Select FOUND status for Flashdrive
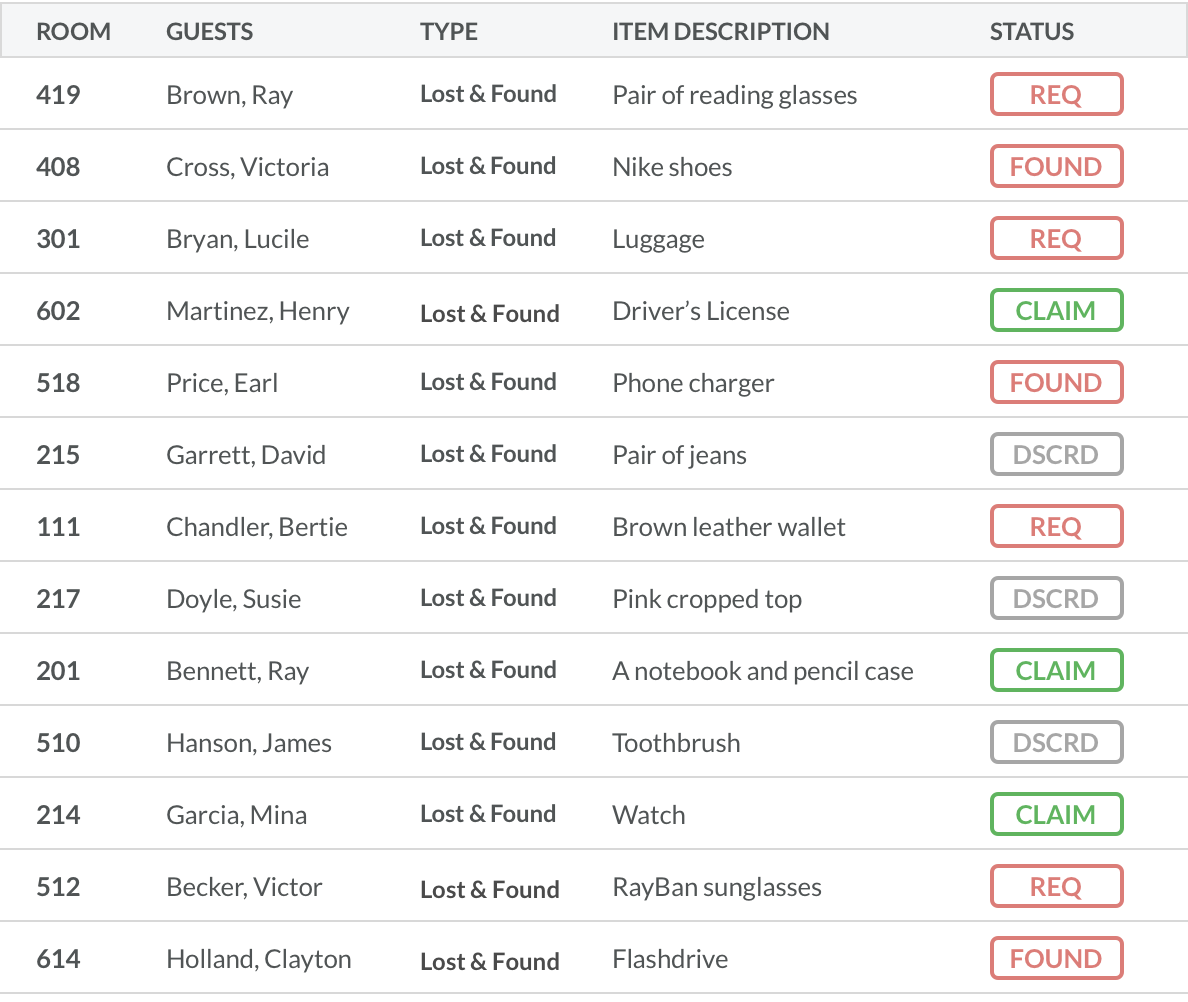The height and width of the screenshot is (1002, 1188). tap(1056, 959)
